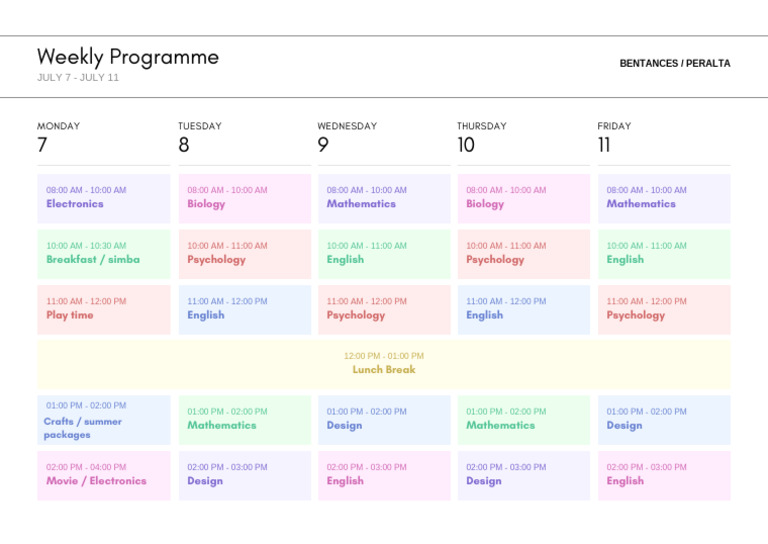The height and width of the screenshot is (544, 768).
Task: Open Thursday's Mathematics 01:00 PM block
Action: point(524,420)
